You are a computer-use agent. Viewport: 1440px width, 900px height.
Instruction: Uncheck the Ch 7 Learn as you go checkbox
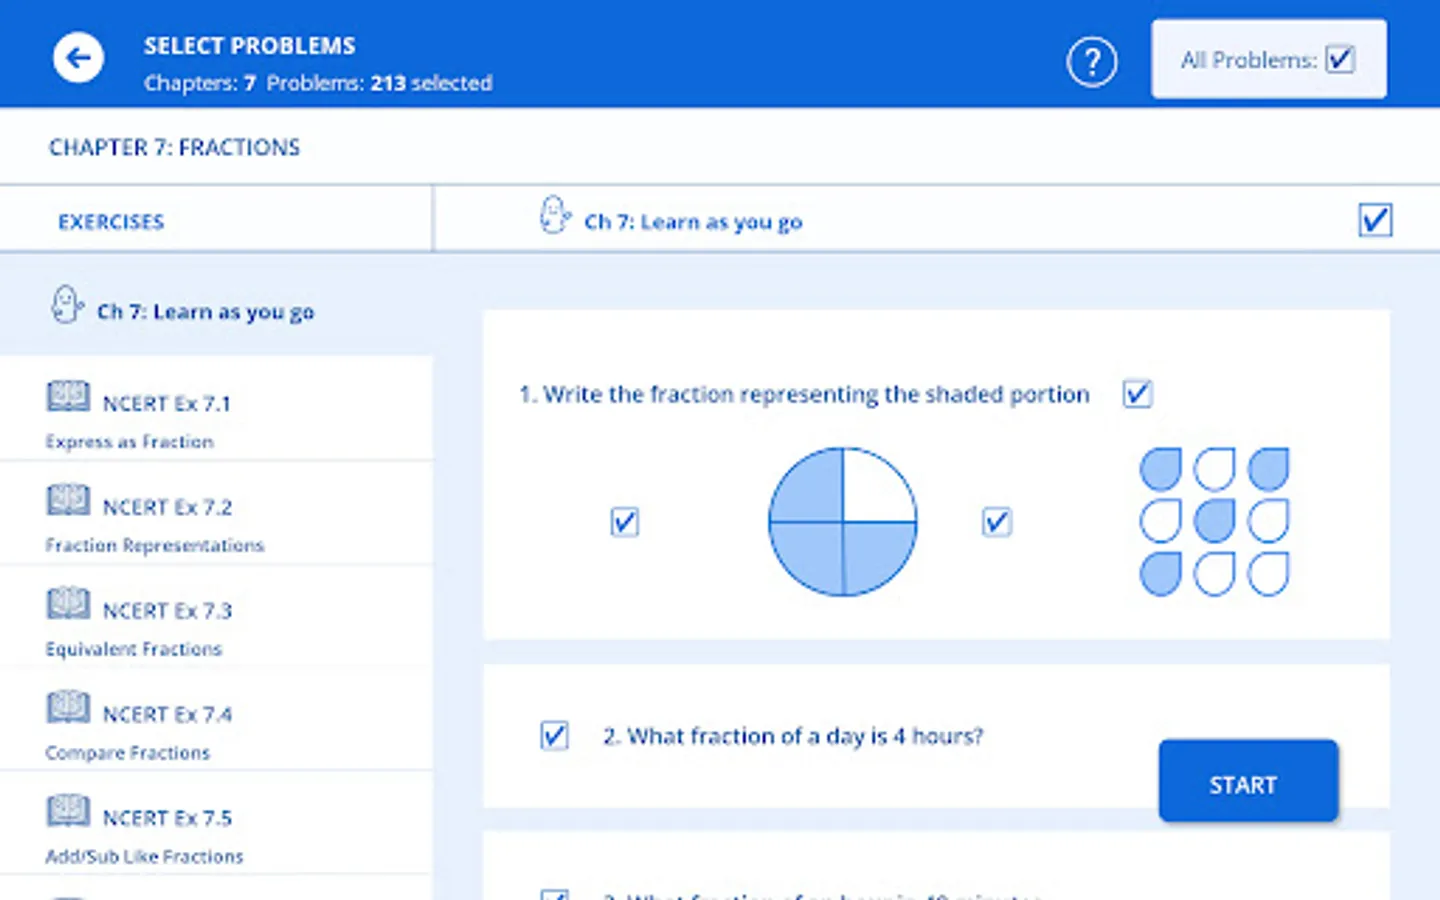click(x=1375, y=220)
